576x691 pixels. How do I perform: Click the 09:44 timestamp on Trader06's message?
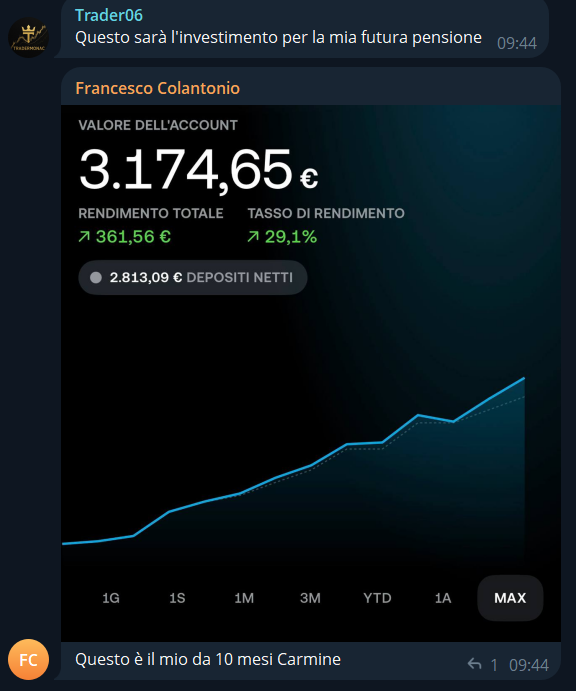[517, 43]
